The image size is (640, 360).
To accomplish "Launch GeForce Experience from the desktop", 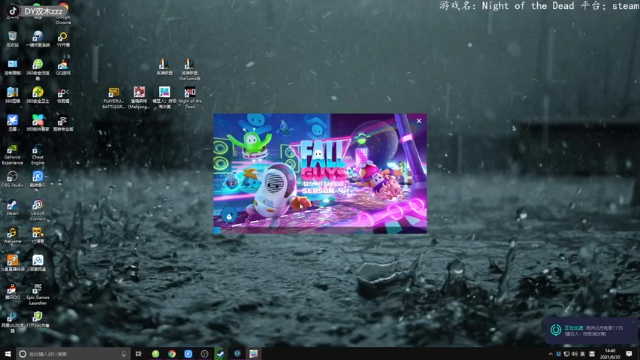I will click(12, 154).
